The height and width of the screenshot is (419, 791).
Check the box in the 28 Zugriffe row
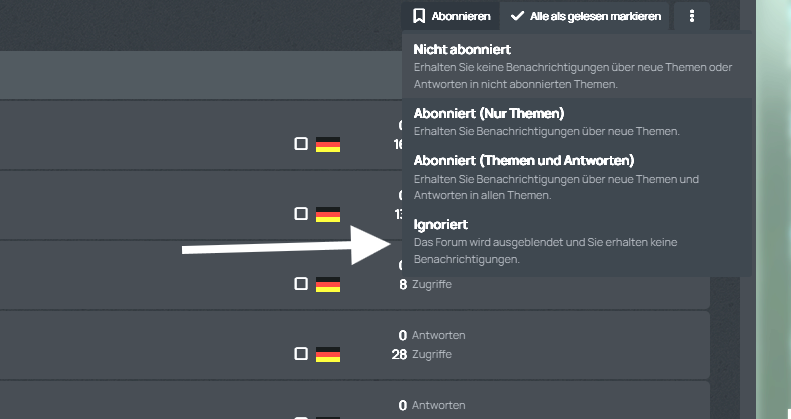pyautogui.click(x=301, y=354)
